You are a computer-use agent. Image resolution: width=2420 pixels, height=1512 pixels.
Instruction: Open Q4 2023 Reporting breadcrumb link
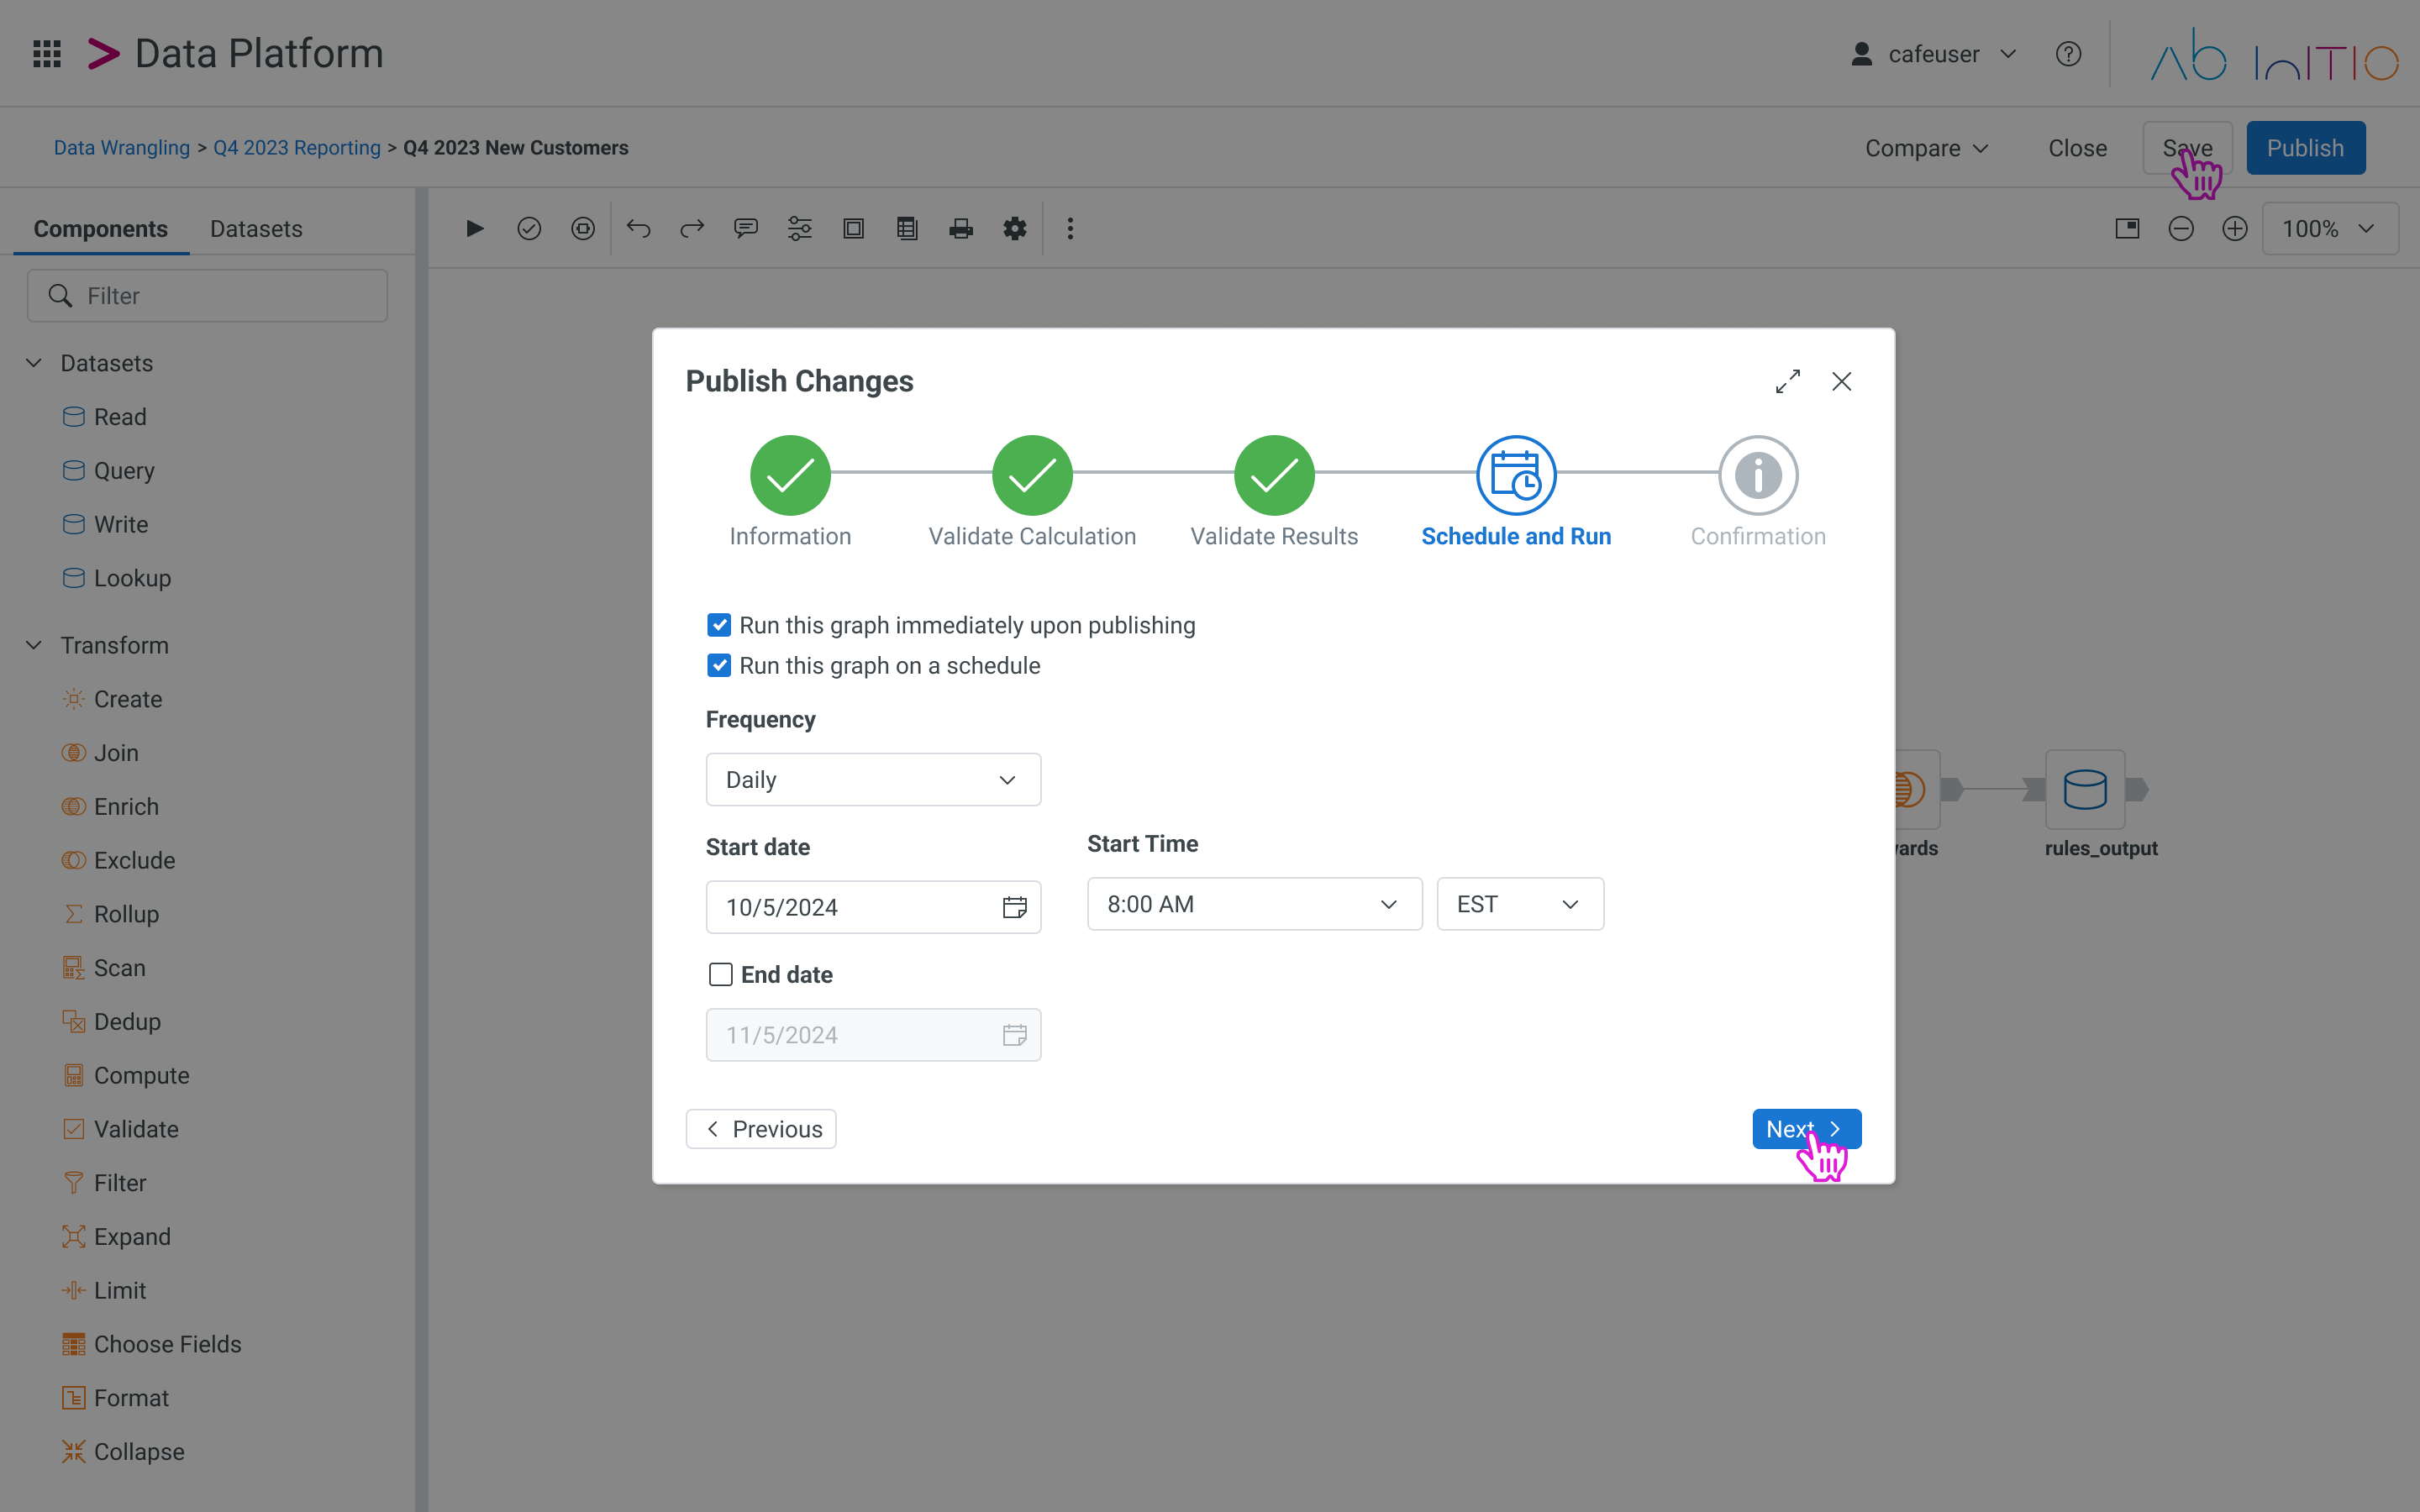click(x=297, y=148)
